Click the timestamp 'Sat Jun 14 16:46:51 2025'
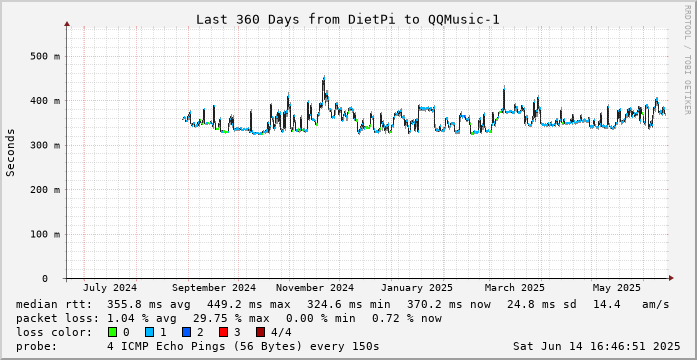697x360 pixels. click(x=597, y=346)
